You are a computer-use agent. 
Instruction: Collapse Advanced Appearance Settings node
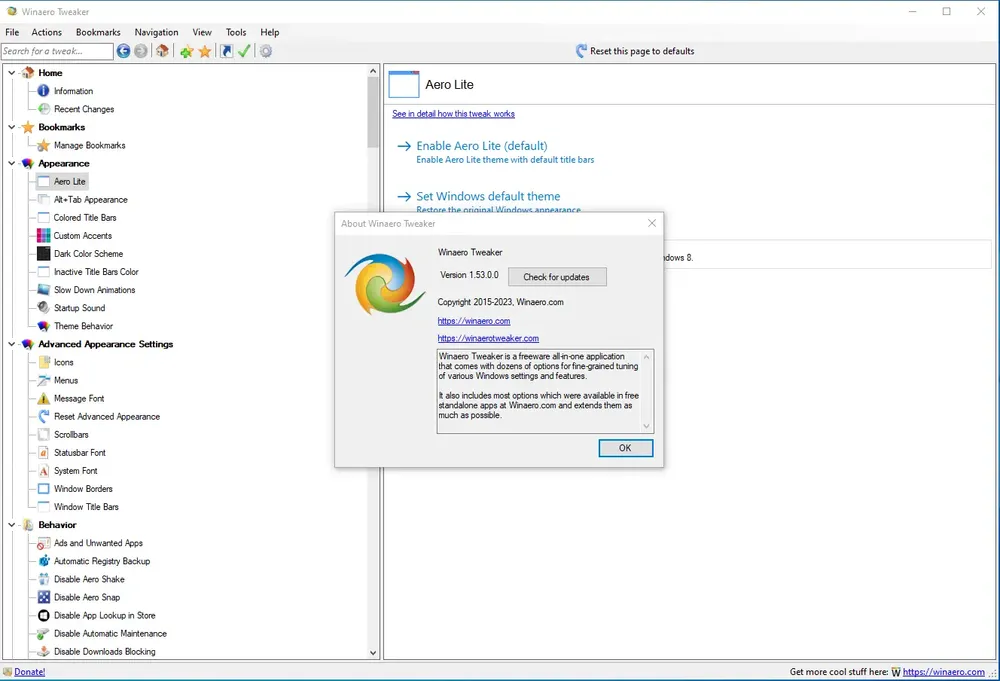click(x=11, y=344)
